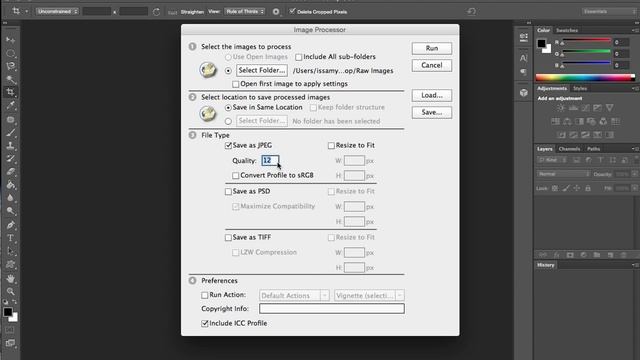Viewport: 640px width, 360px height.
Task: Enable Resize to Fit for JPEG
Action: [331, 145]
